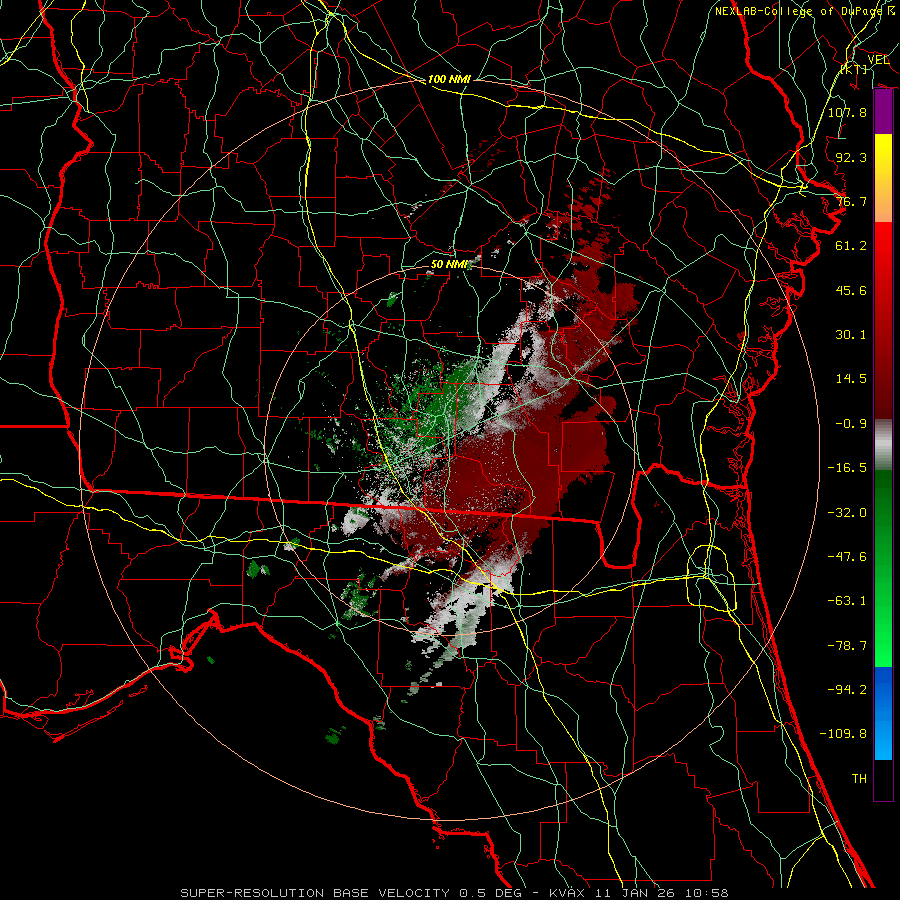The width and height of the screenshot is (900, 900).
Task: Click the 76.7 scale value
Action: (x=851, y=201)
